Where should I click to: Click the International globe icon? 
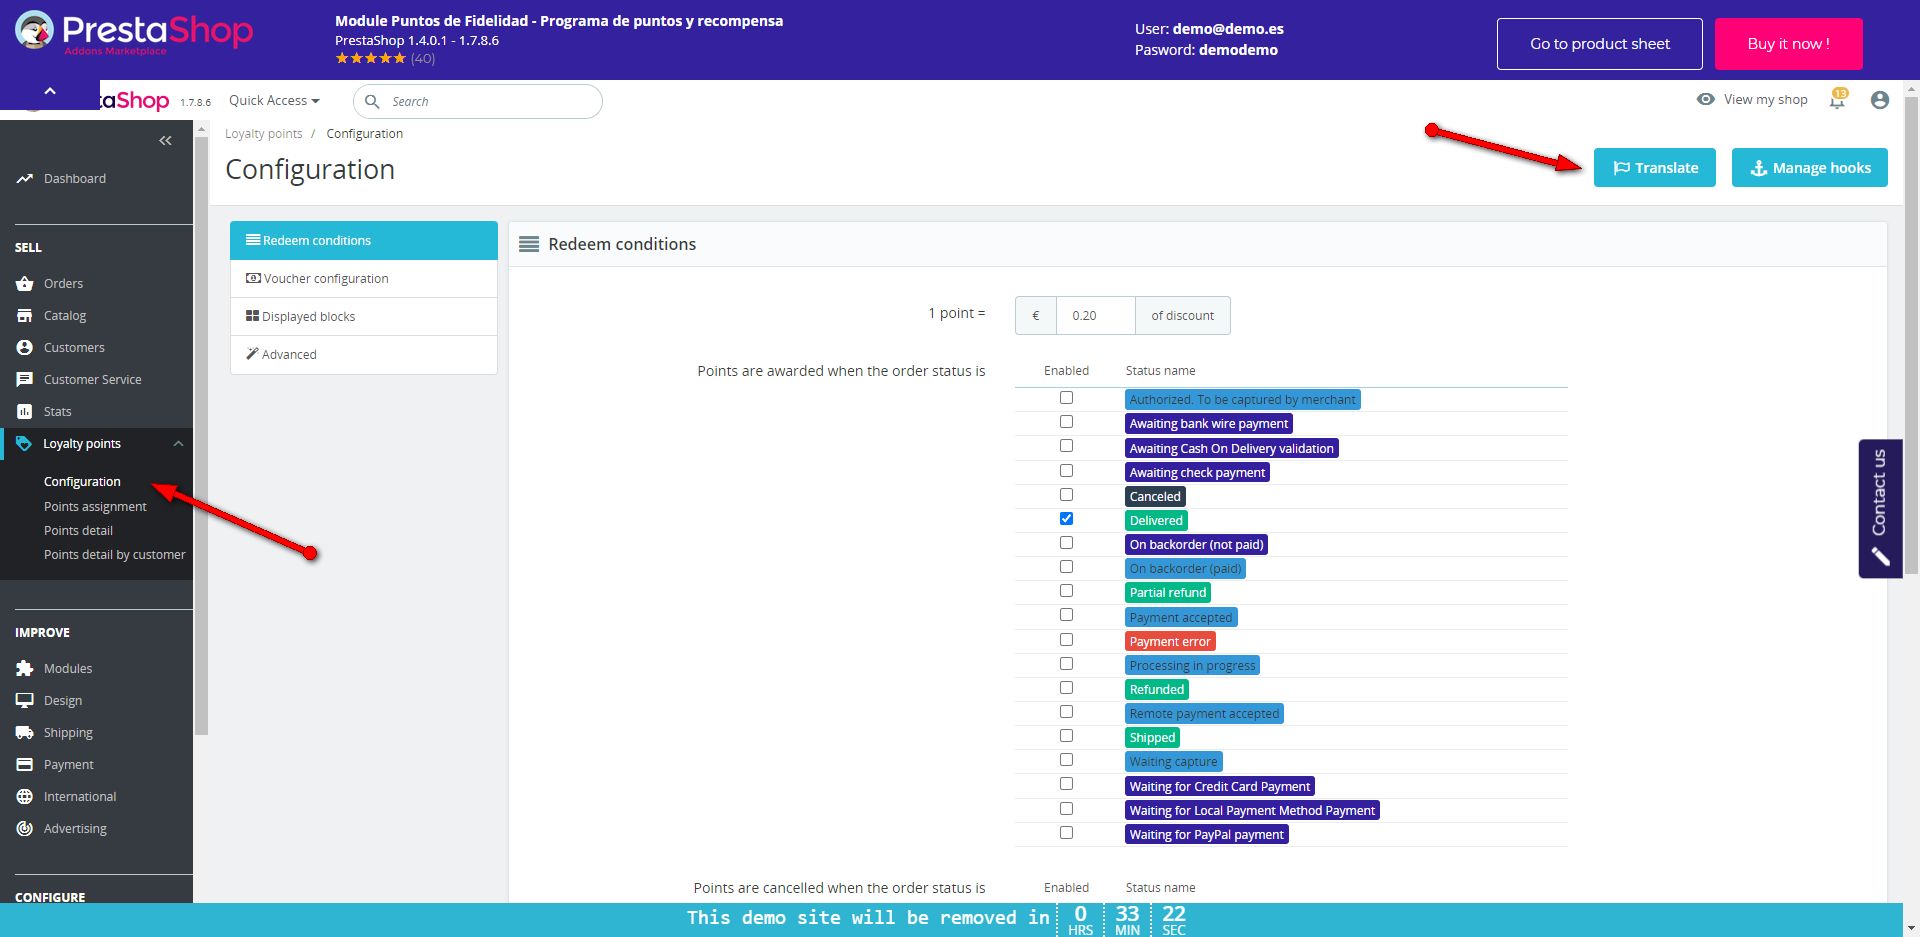click(x=25, y=797)
